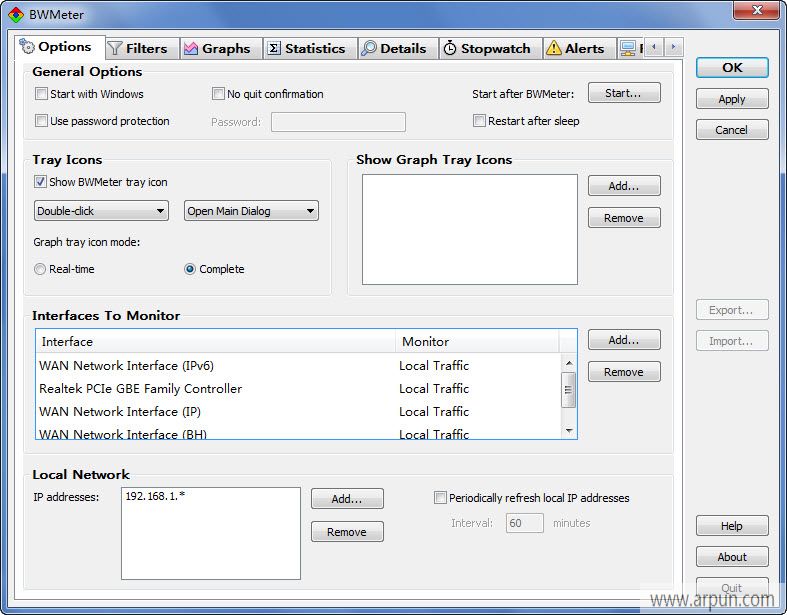Click Add... for Interfaces To Monitor

pos(624,340)
